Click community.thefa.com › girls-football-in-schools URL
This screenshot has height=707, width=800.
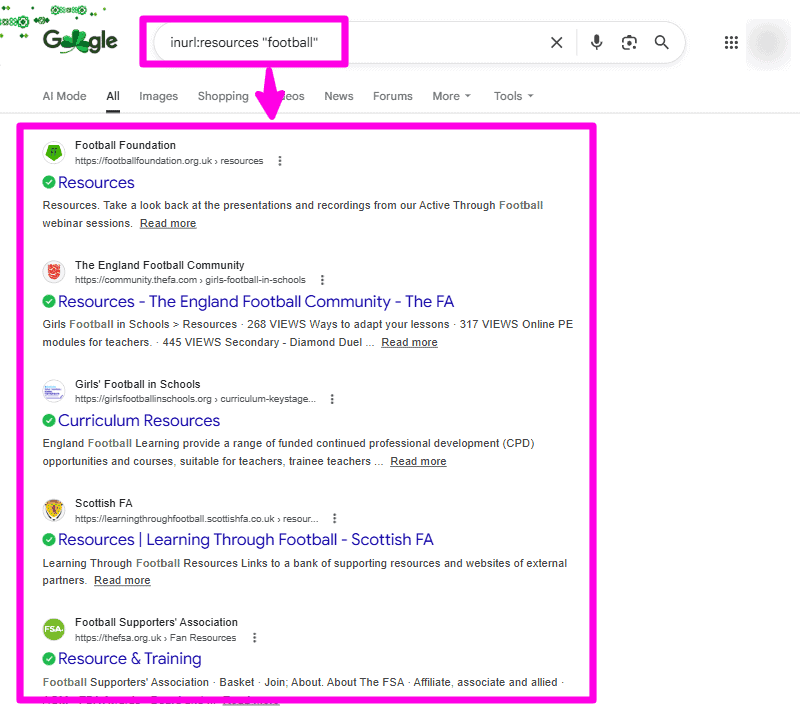tap(190, 280)
